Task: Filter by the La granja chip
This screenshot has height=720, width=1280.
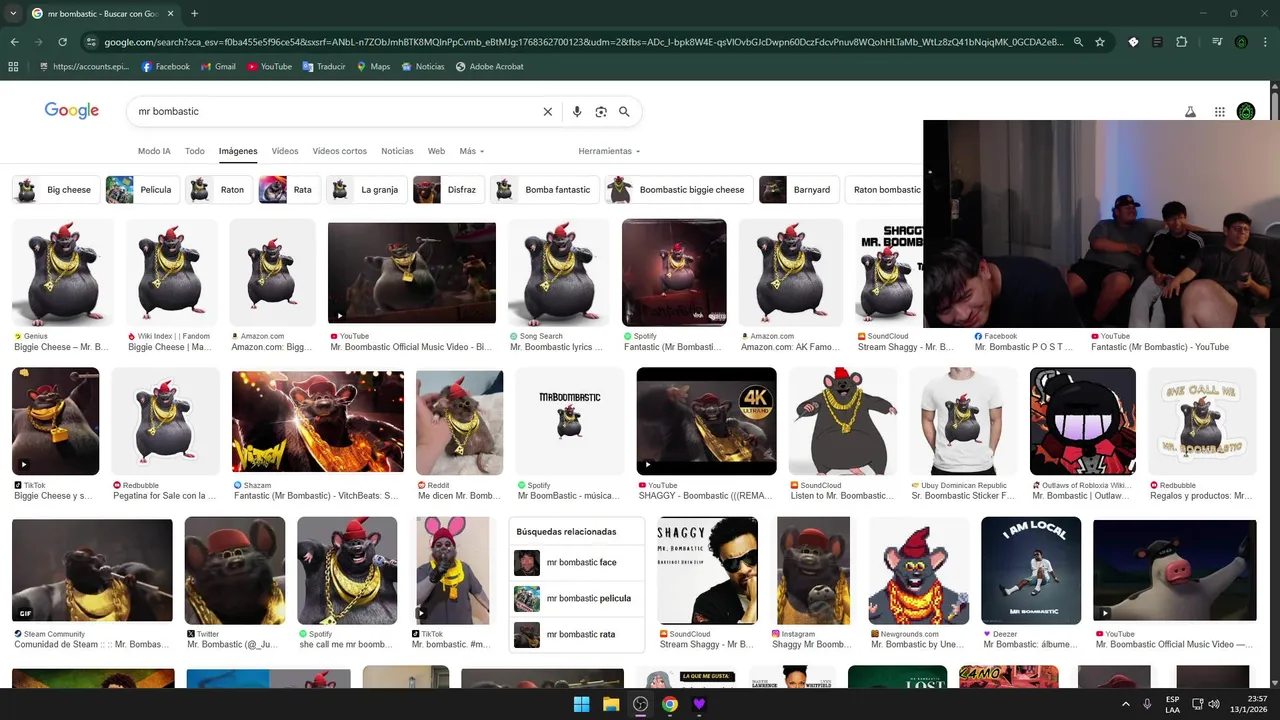Action: (x=367, y=190)
